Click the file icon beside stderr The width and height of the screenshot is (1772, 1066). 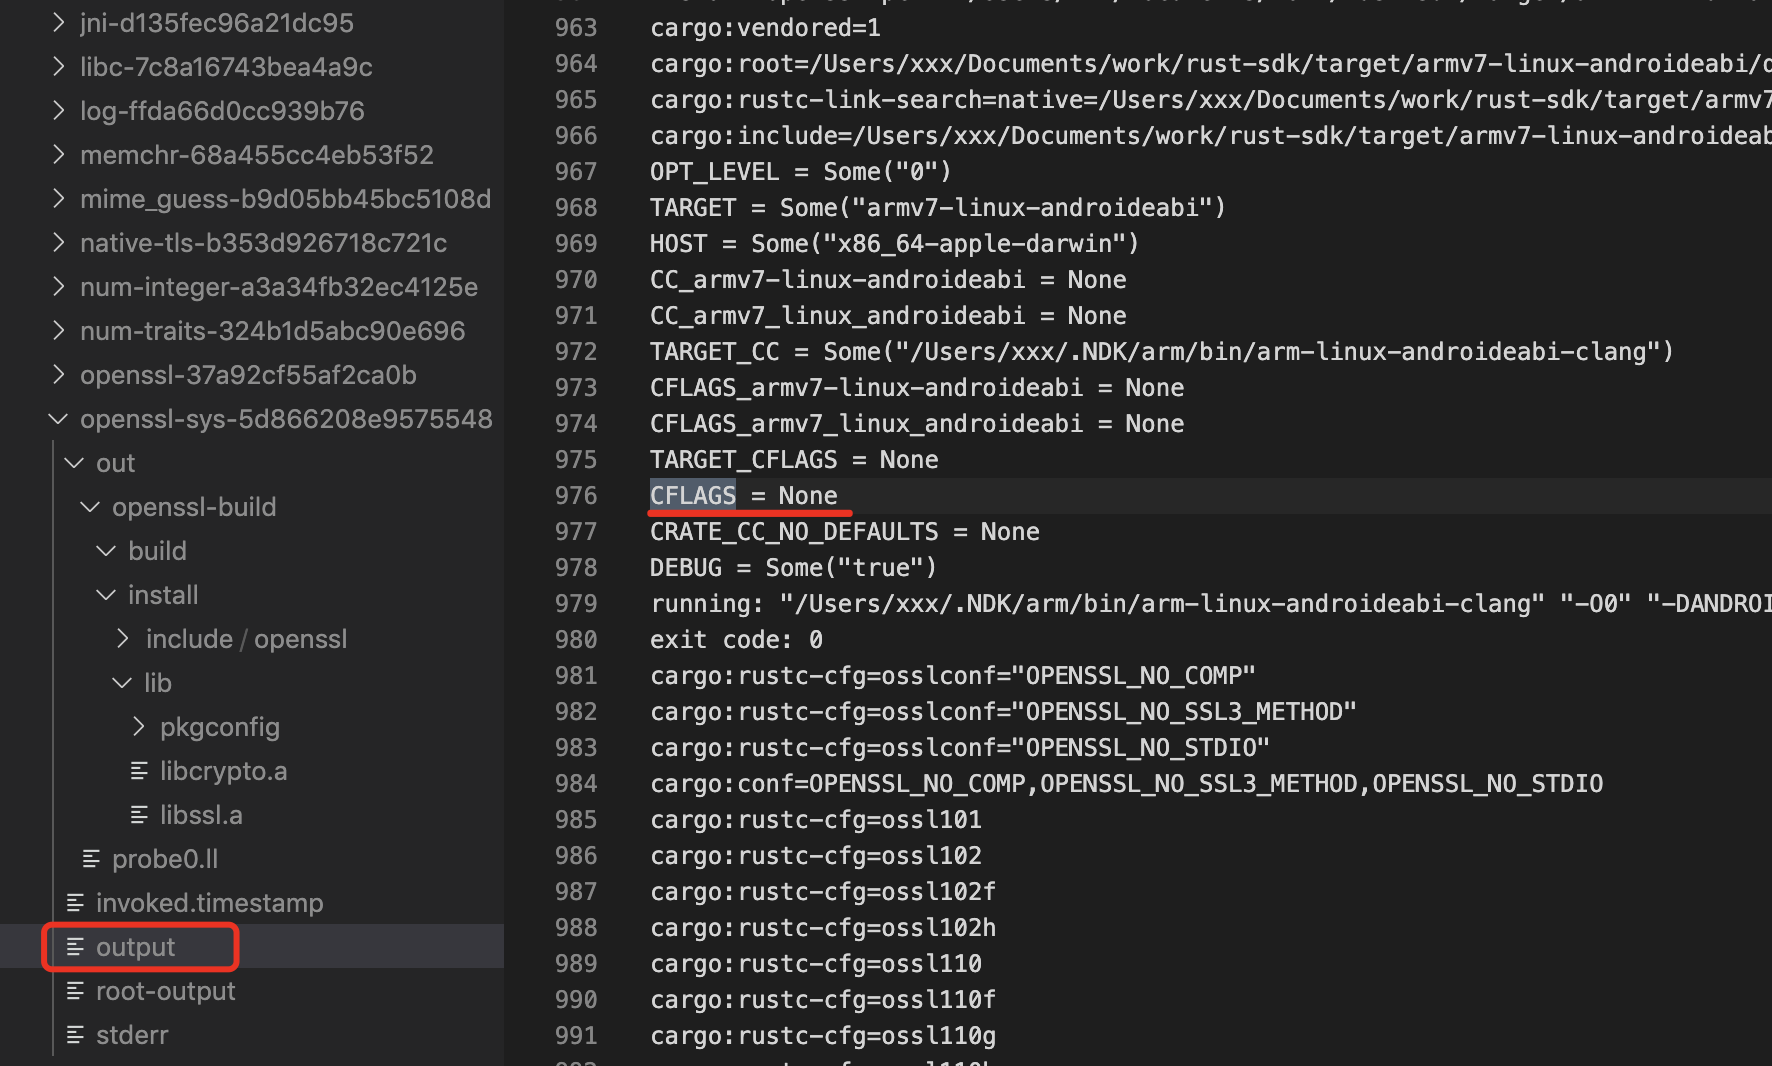click(74, 1034)
